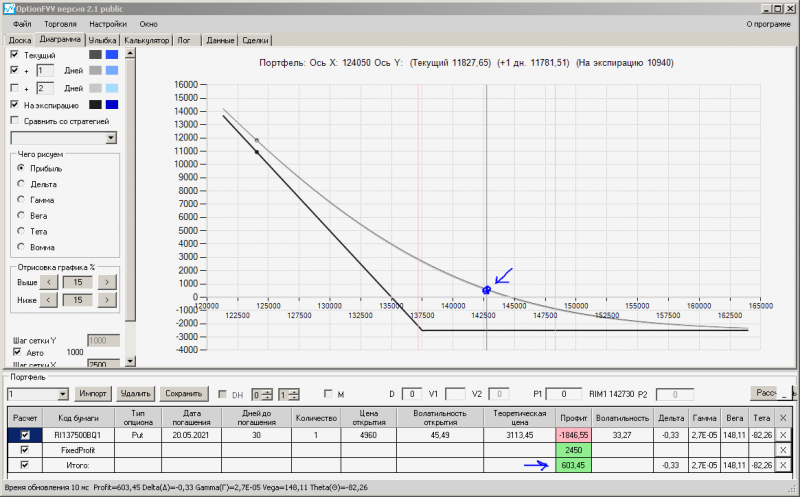Click the X button in the FixedProfit row

(783, 450)
